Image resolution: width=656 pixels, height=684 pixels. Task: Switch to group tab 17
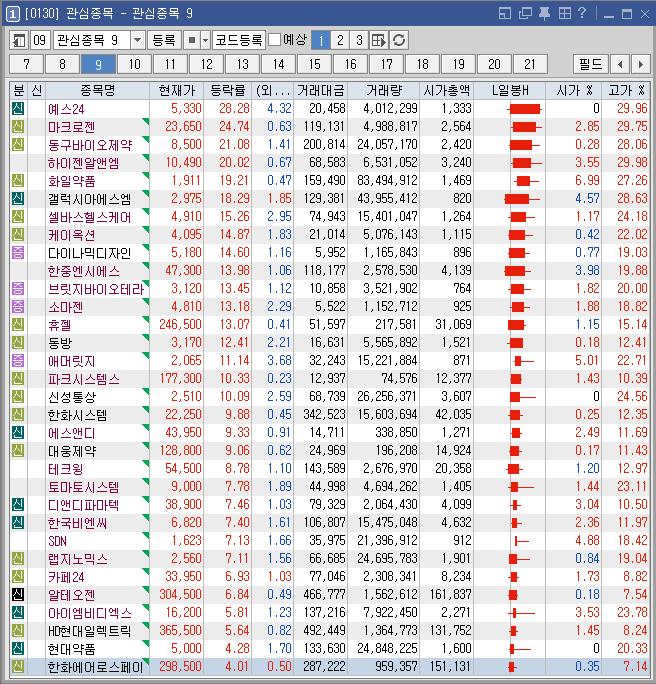[x=386, y=65]
